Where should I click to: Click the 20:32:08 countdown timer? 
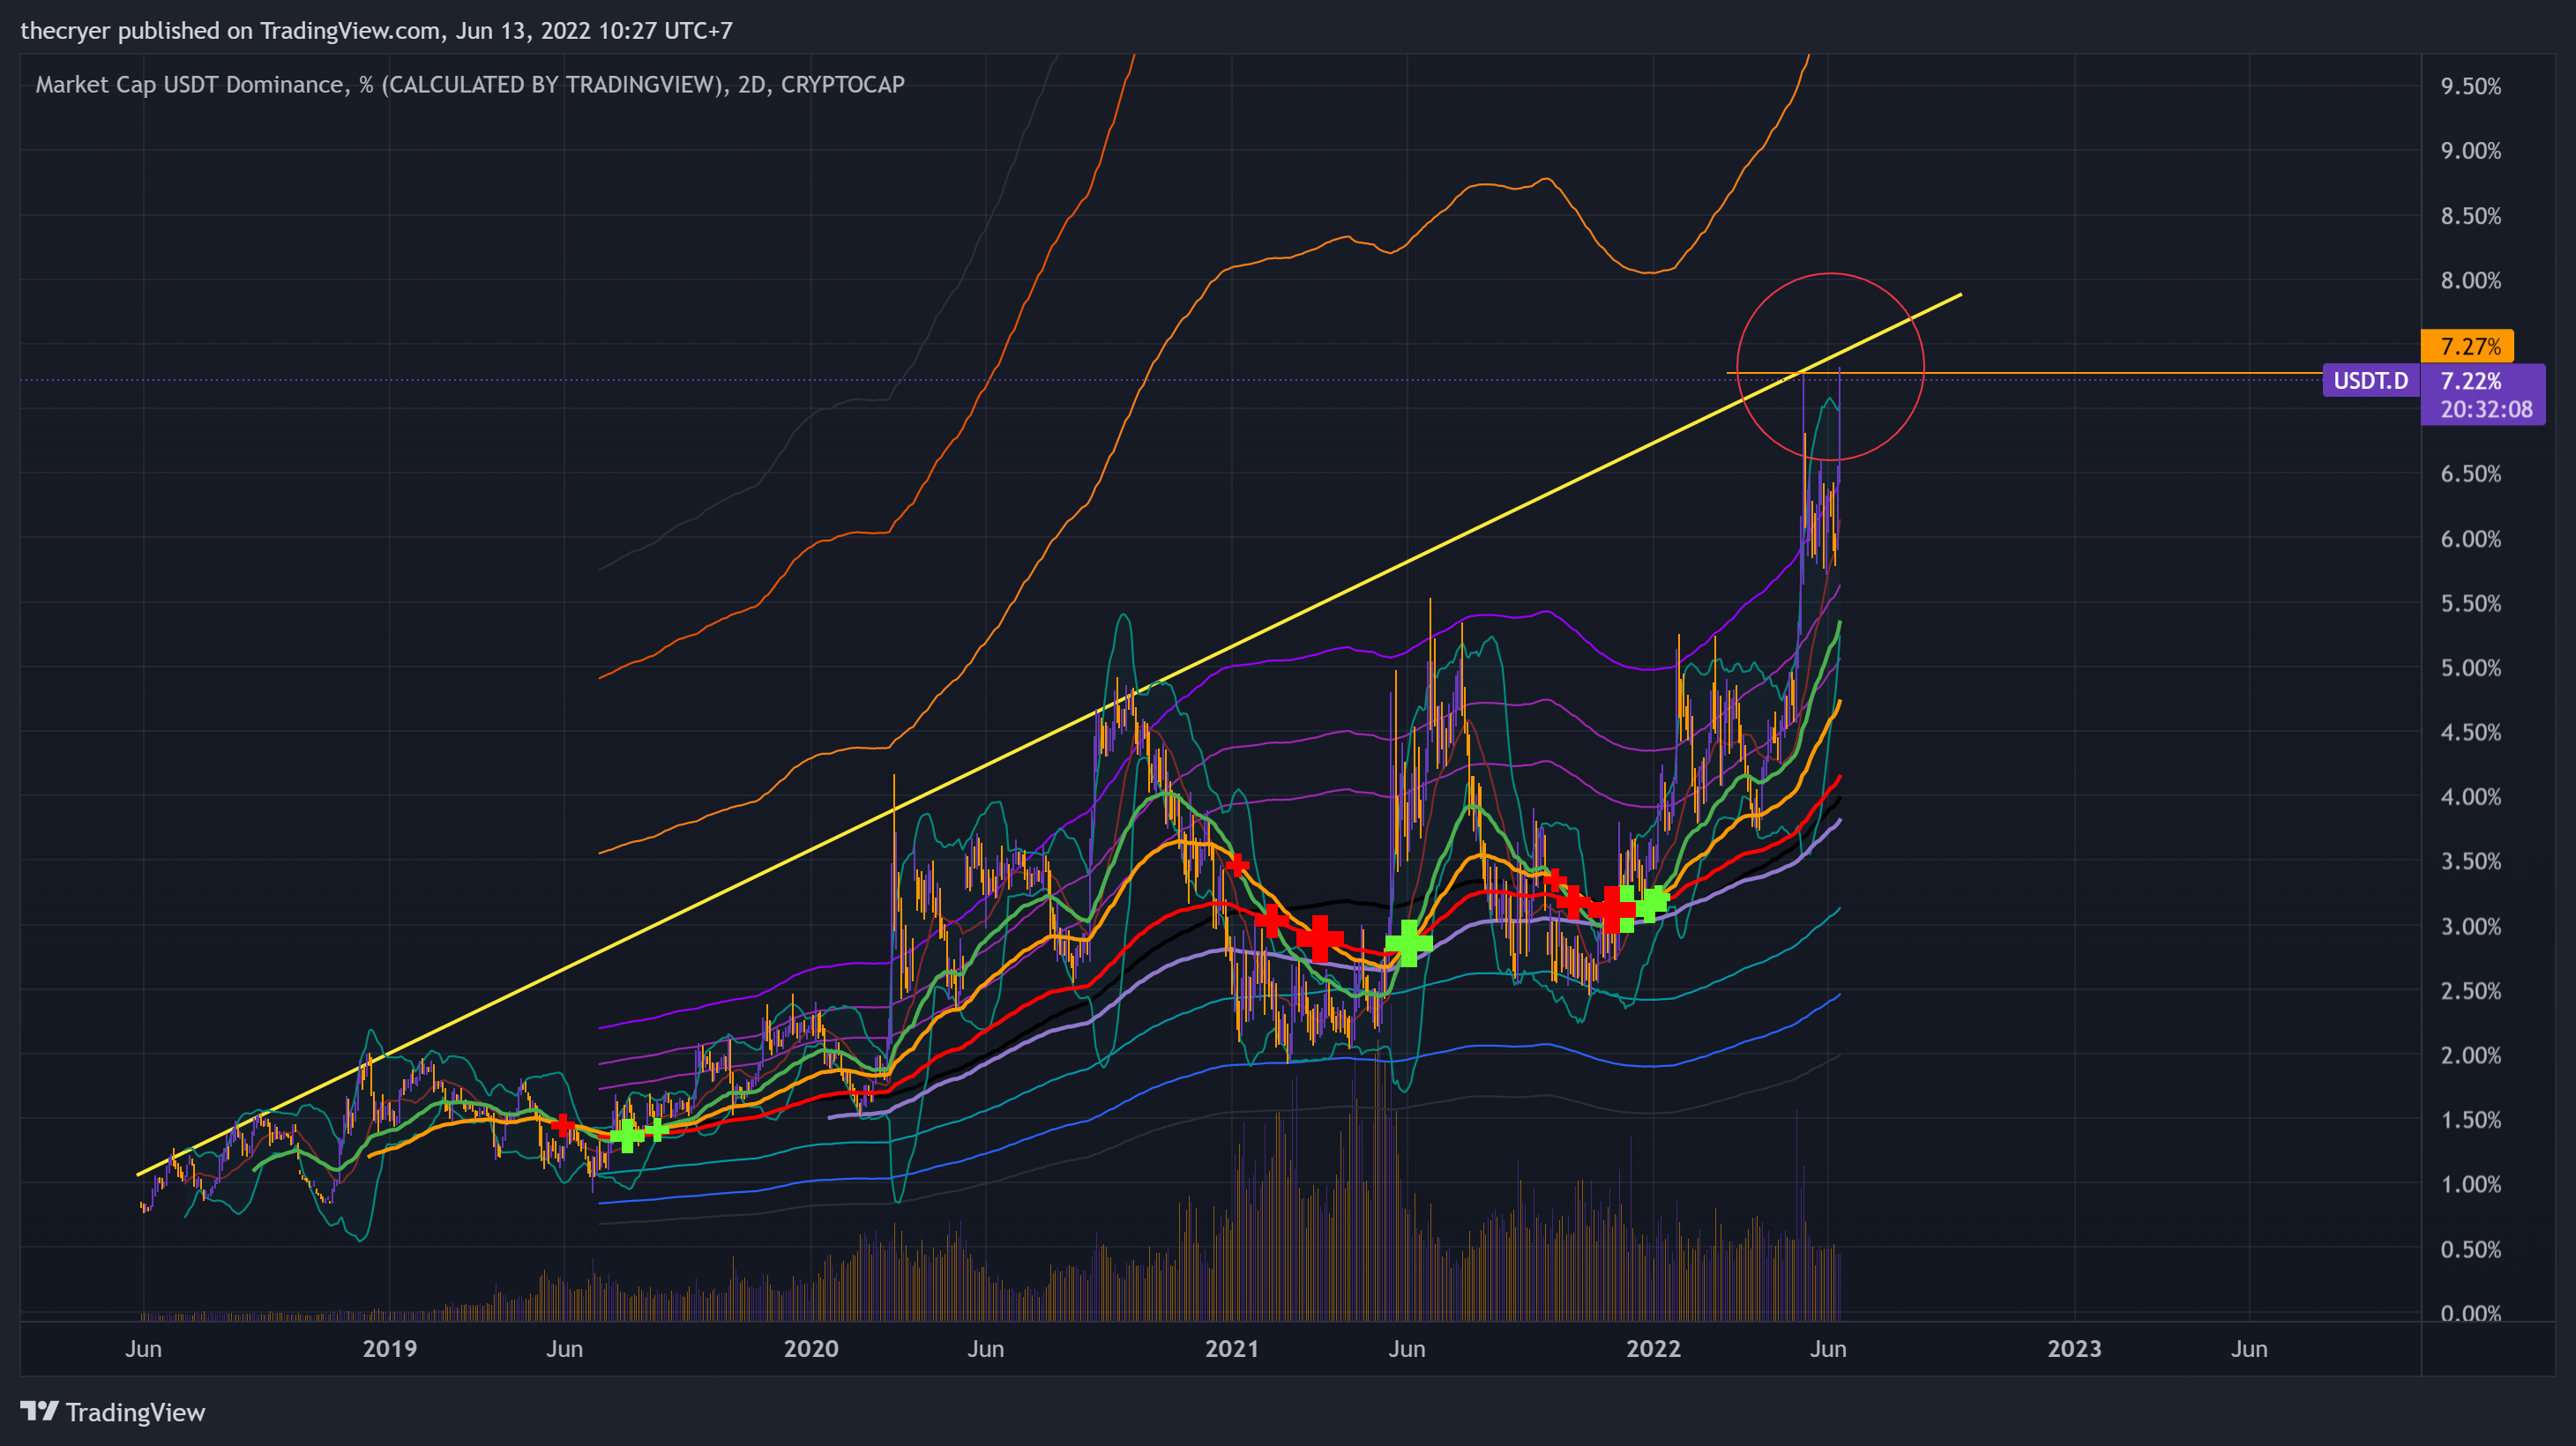click(2486, 409)
